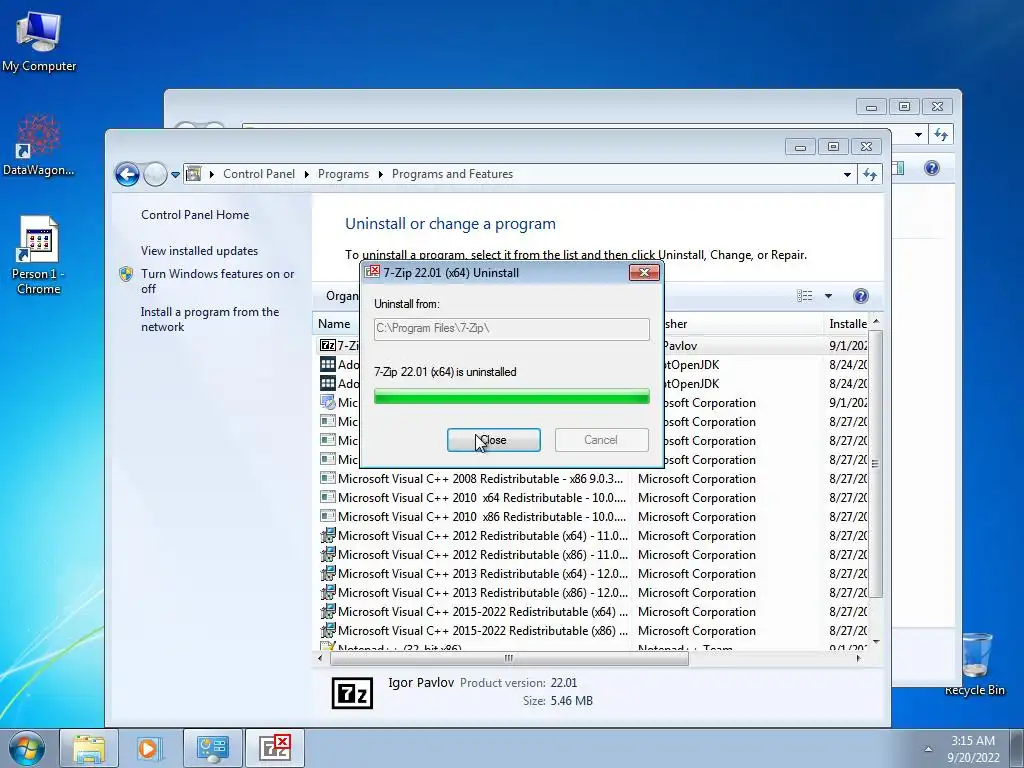Click help icon in the background window
This screenshot has height=768, width=1024.
(932, 168)
